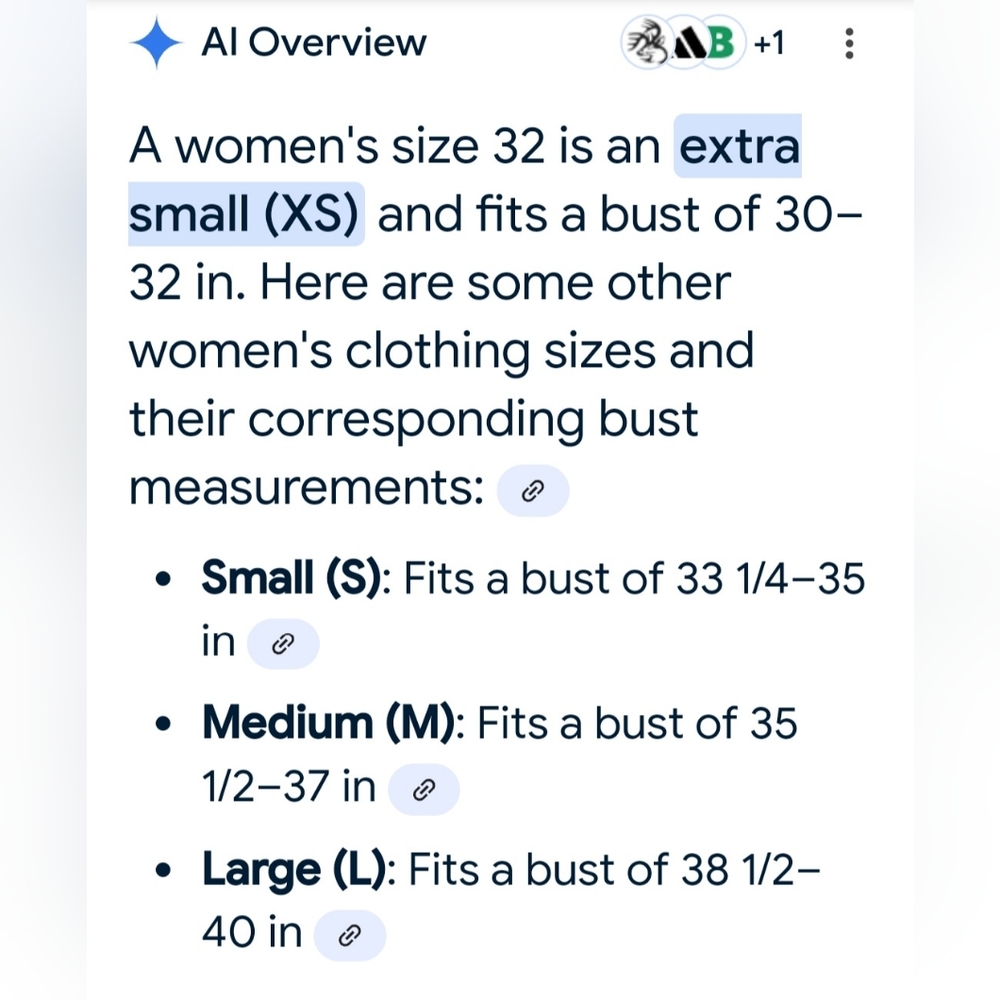This screenshot has height=1000, width=1000.
Task: Select the bold 'Small (S)' label
Action: tap(291, 578)
